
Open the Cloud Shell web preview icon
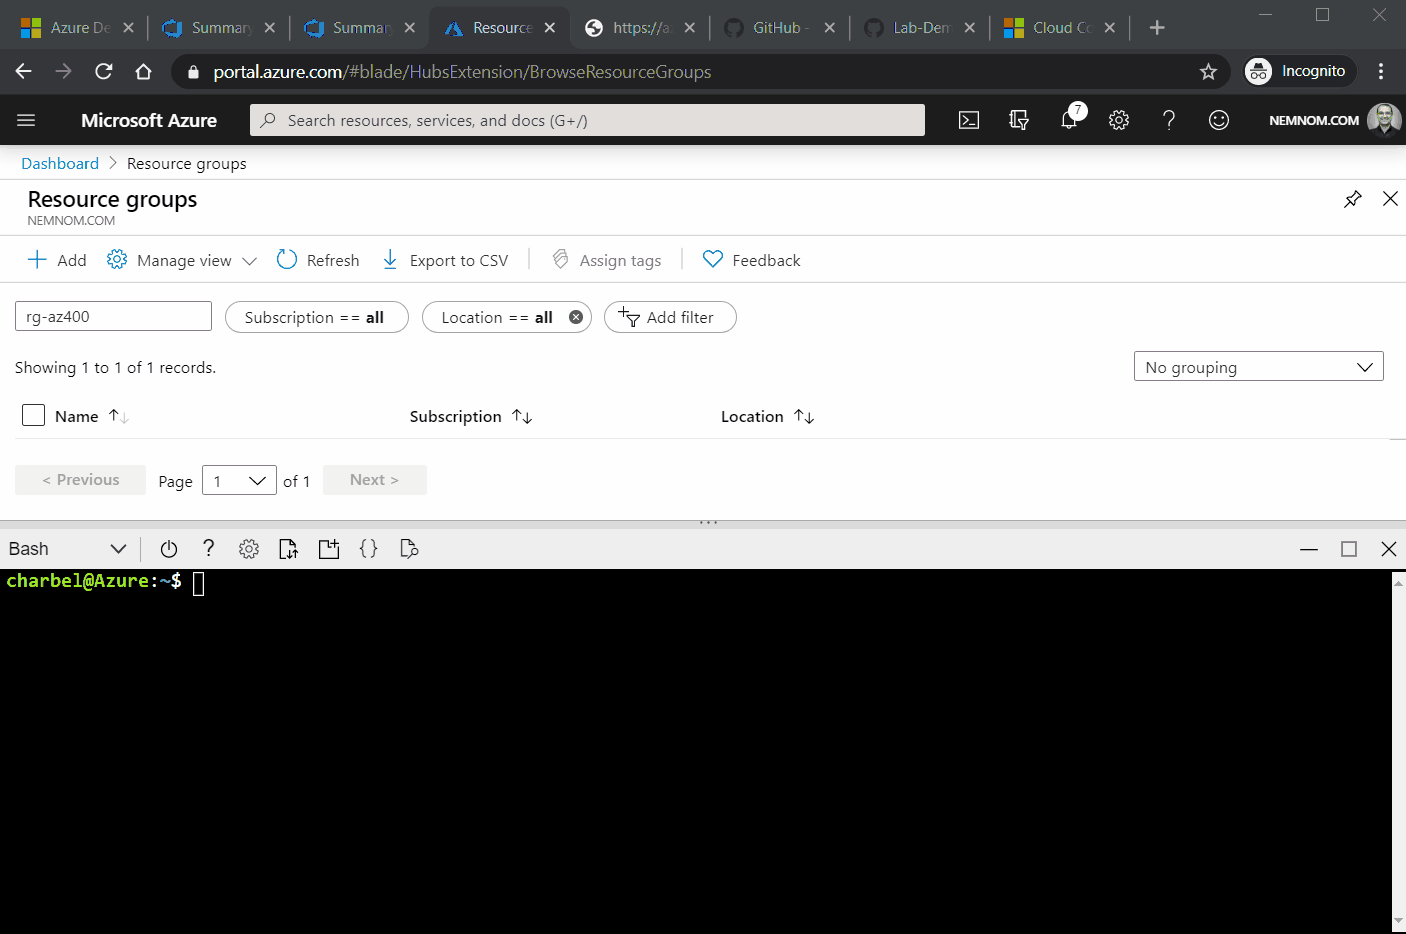click(409, 549)
